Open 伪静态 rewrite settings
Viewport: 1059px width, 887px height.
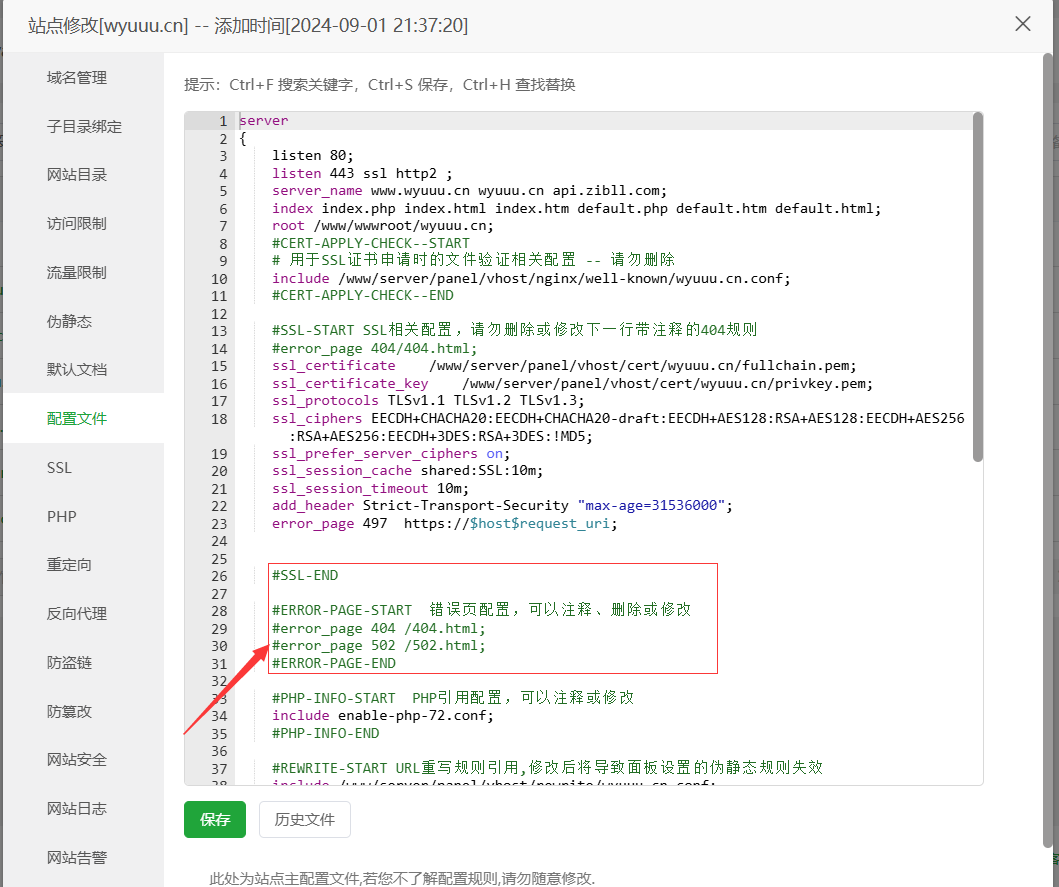click(69, 322)
